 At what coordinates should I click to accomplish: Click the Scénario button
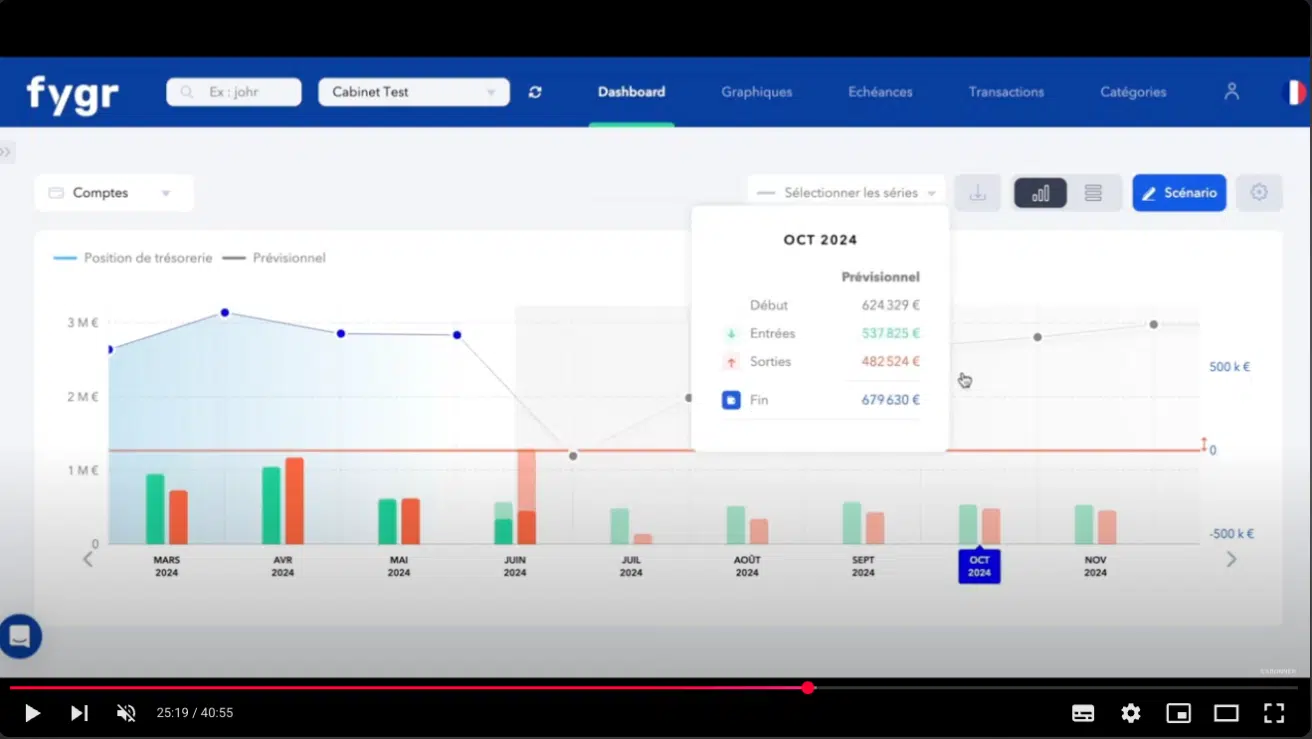tap(1179, 193)
